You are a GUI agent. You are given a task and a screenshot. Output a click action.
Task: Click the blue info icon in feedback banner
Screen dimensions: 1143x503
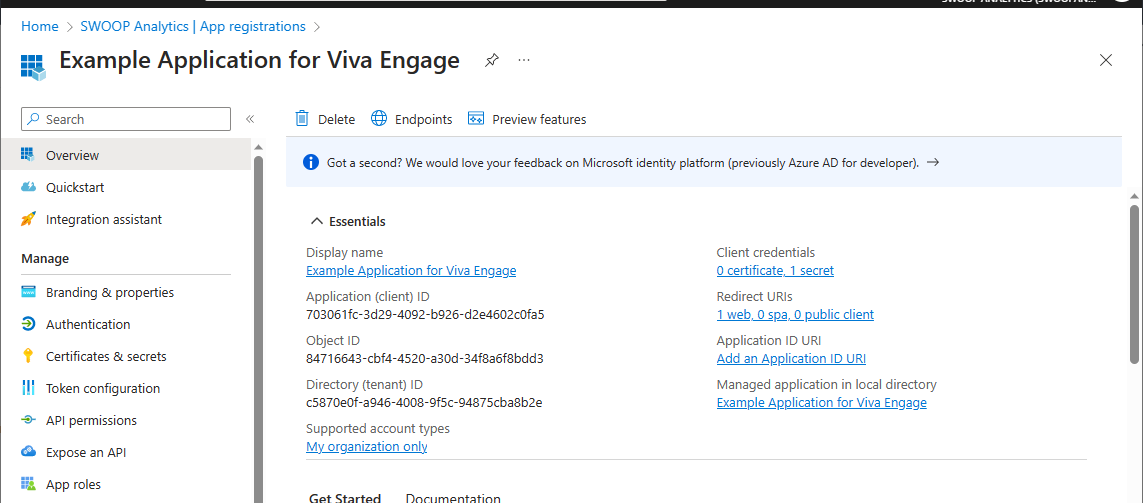311,163
